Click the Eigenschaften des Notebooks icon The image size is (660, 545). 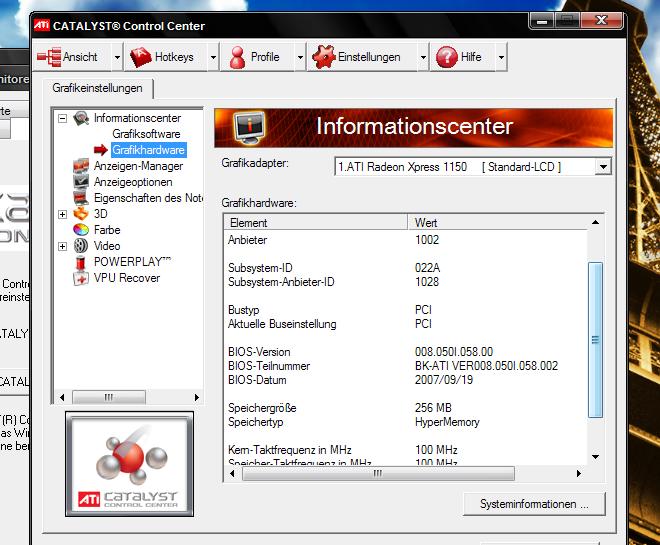tap(81, 197)
